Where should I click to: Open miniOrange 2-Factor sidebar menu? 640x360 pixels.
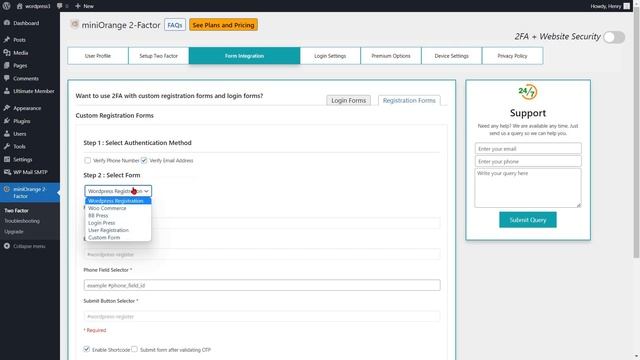[x=30, y=193]
